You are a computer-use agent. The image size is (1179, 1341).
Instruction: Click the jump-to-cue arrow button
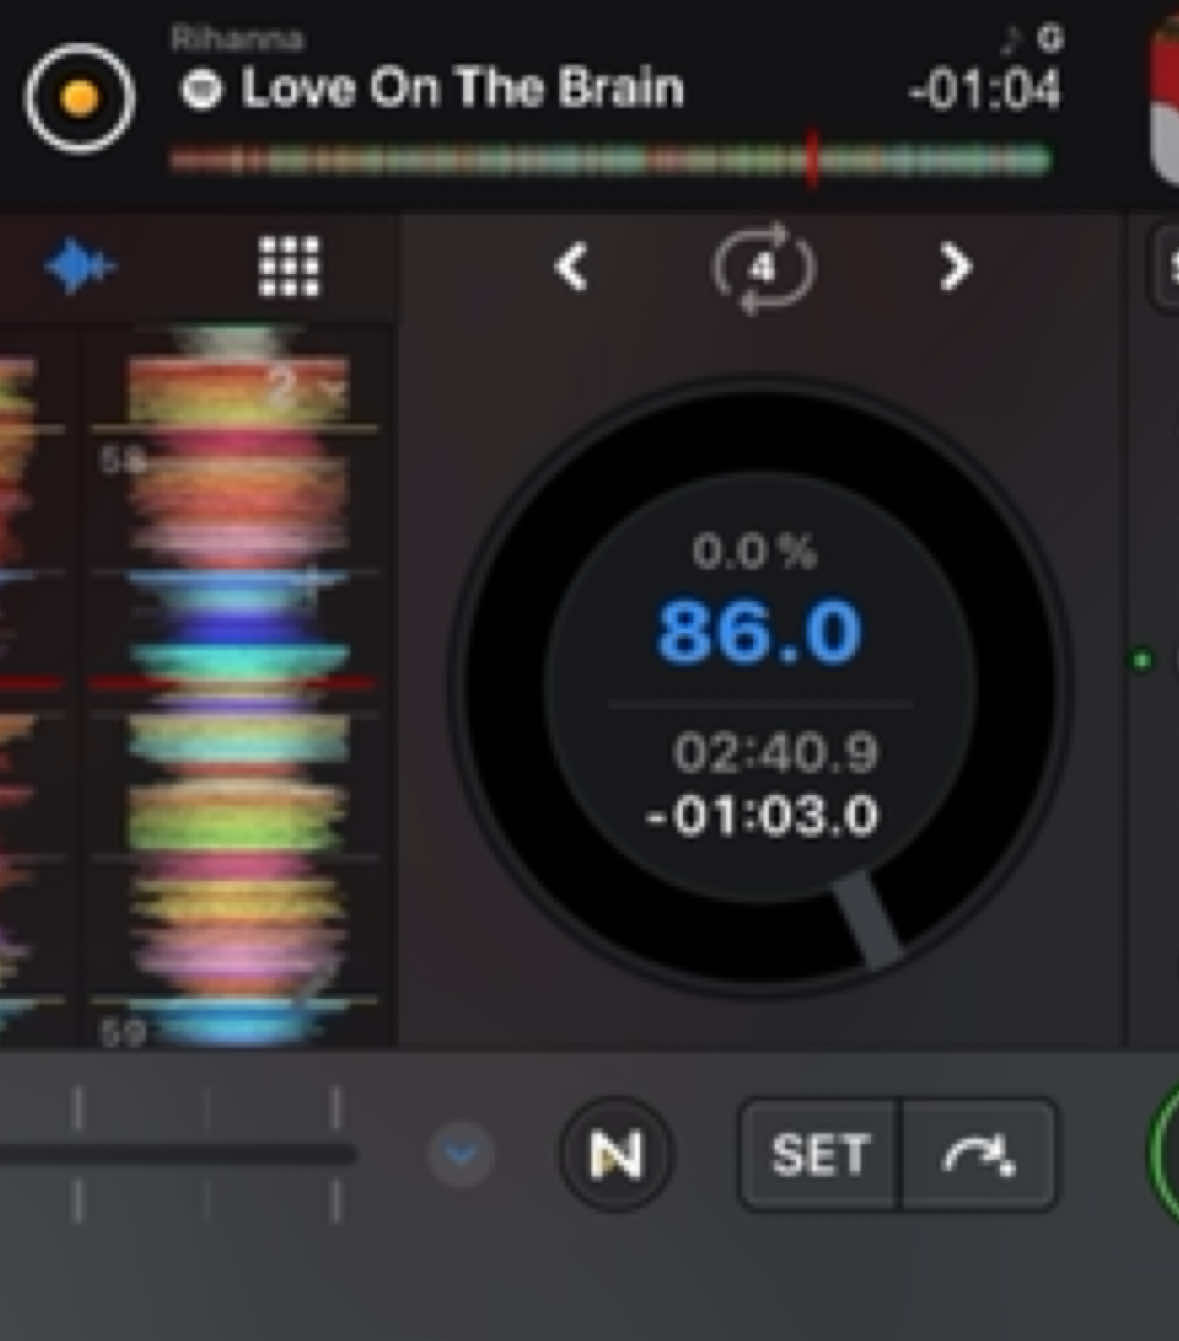[979, 1155]
